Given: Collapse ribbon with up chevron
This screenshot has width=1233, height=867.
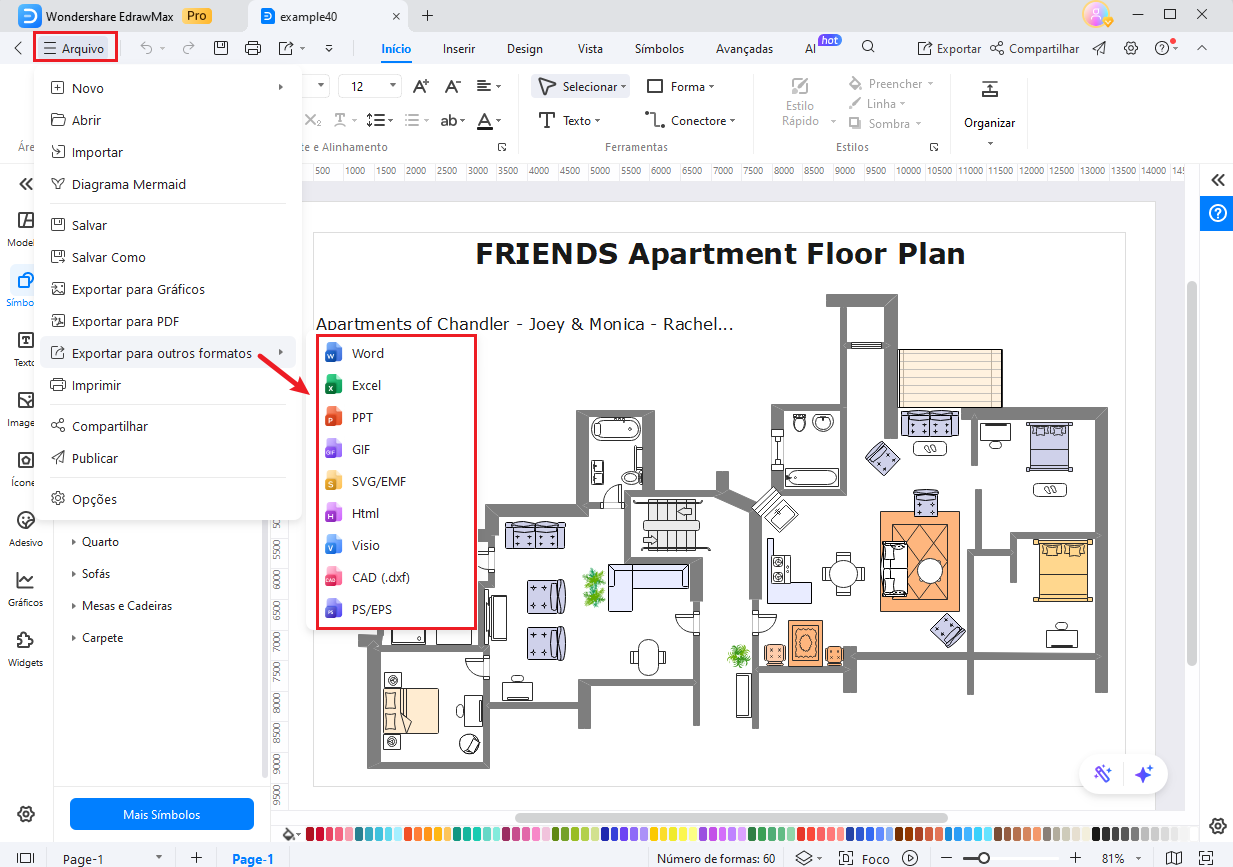Looking at the screenshot, I should click(x=1202, y=48).
